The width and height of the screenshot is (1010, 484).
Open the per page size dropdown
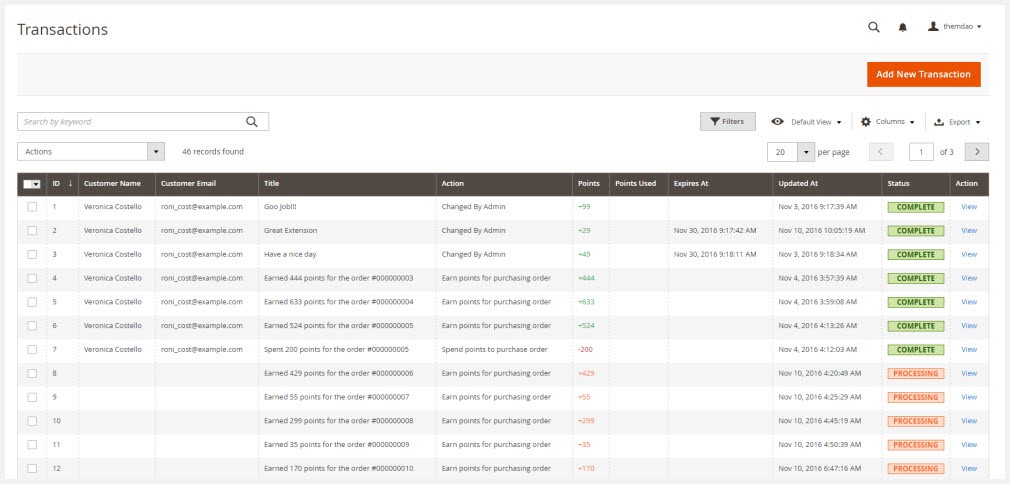[791, 152]
